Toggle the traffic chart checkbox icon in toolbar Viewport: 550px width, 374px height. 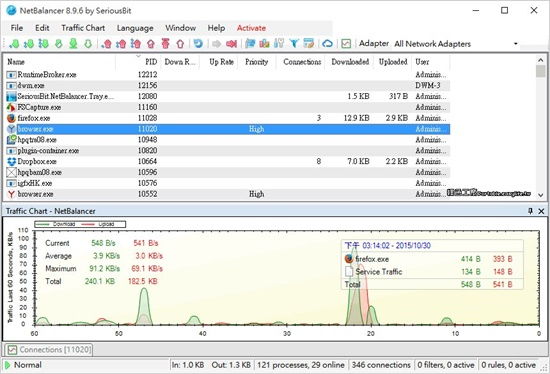click(346, 44)
